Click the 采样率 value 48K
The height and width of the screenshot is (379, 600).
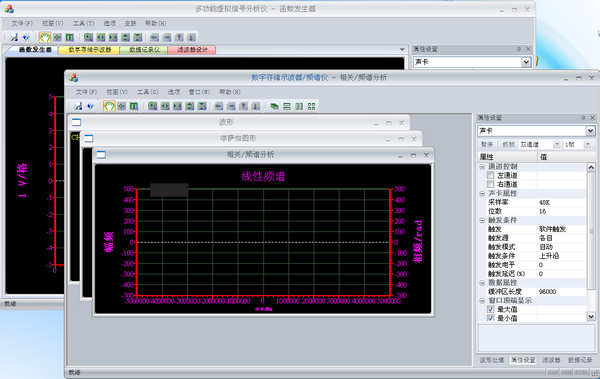pyautogui.click(x=545, y=202)
